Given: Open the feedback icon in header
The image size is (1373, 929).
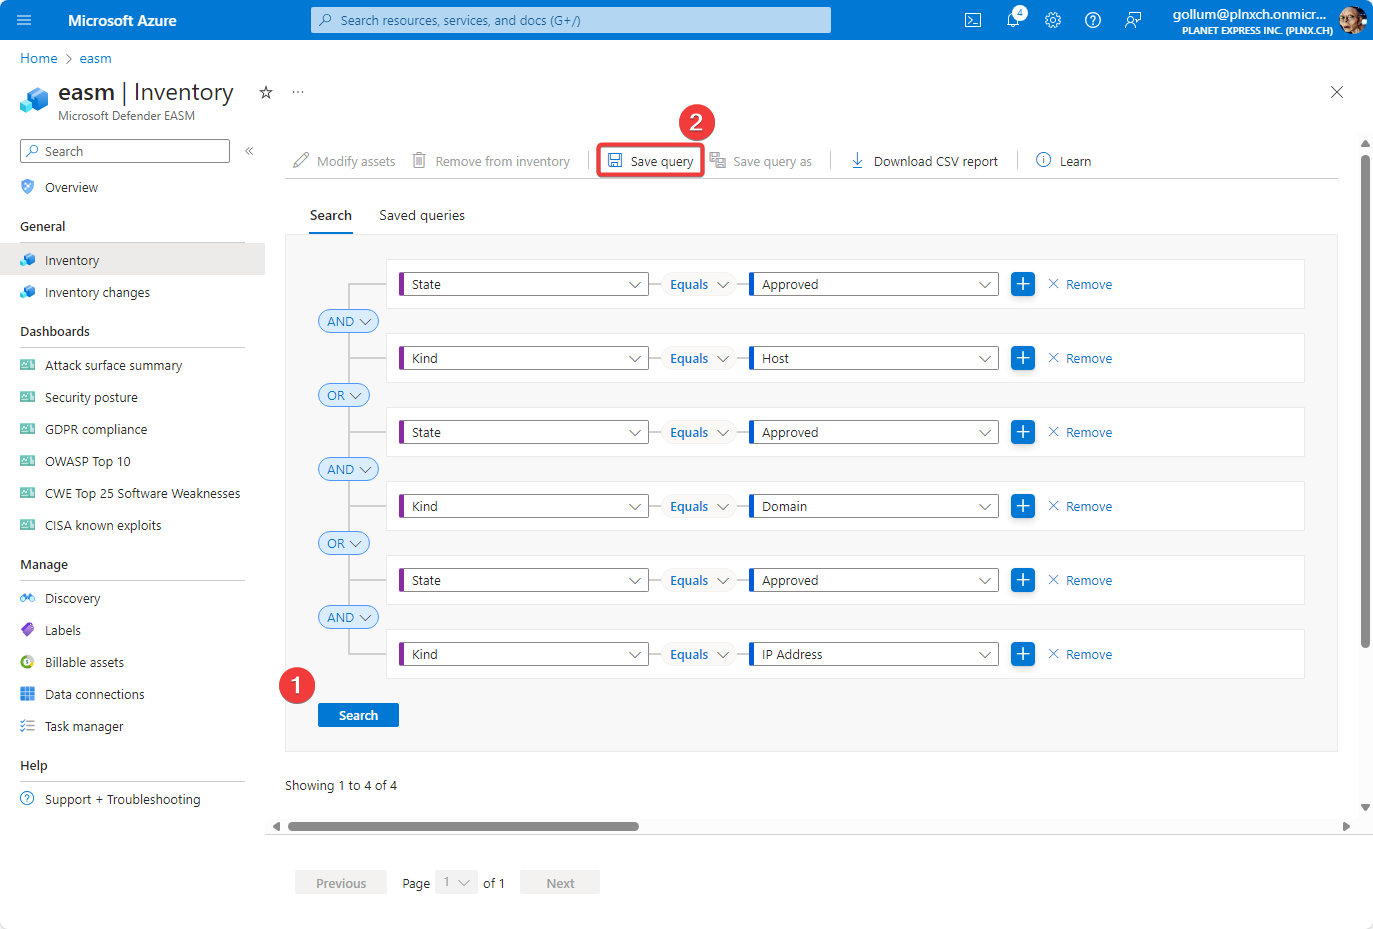Looking at the screenshot, I should click(x=1133, y=20).
